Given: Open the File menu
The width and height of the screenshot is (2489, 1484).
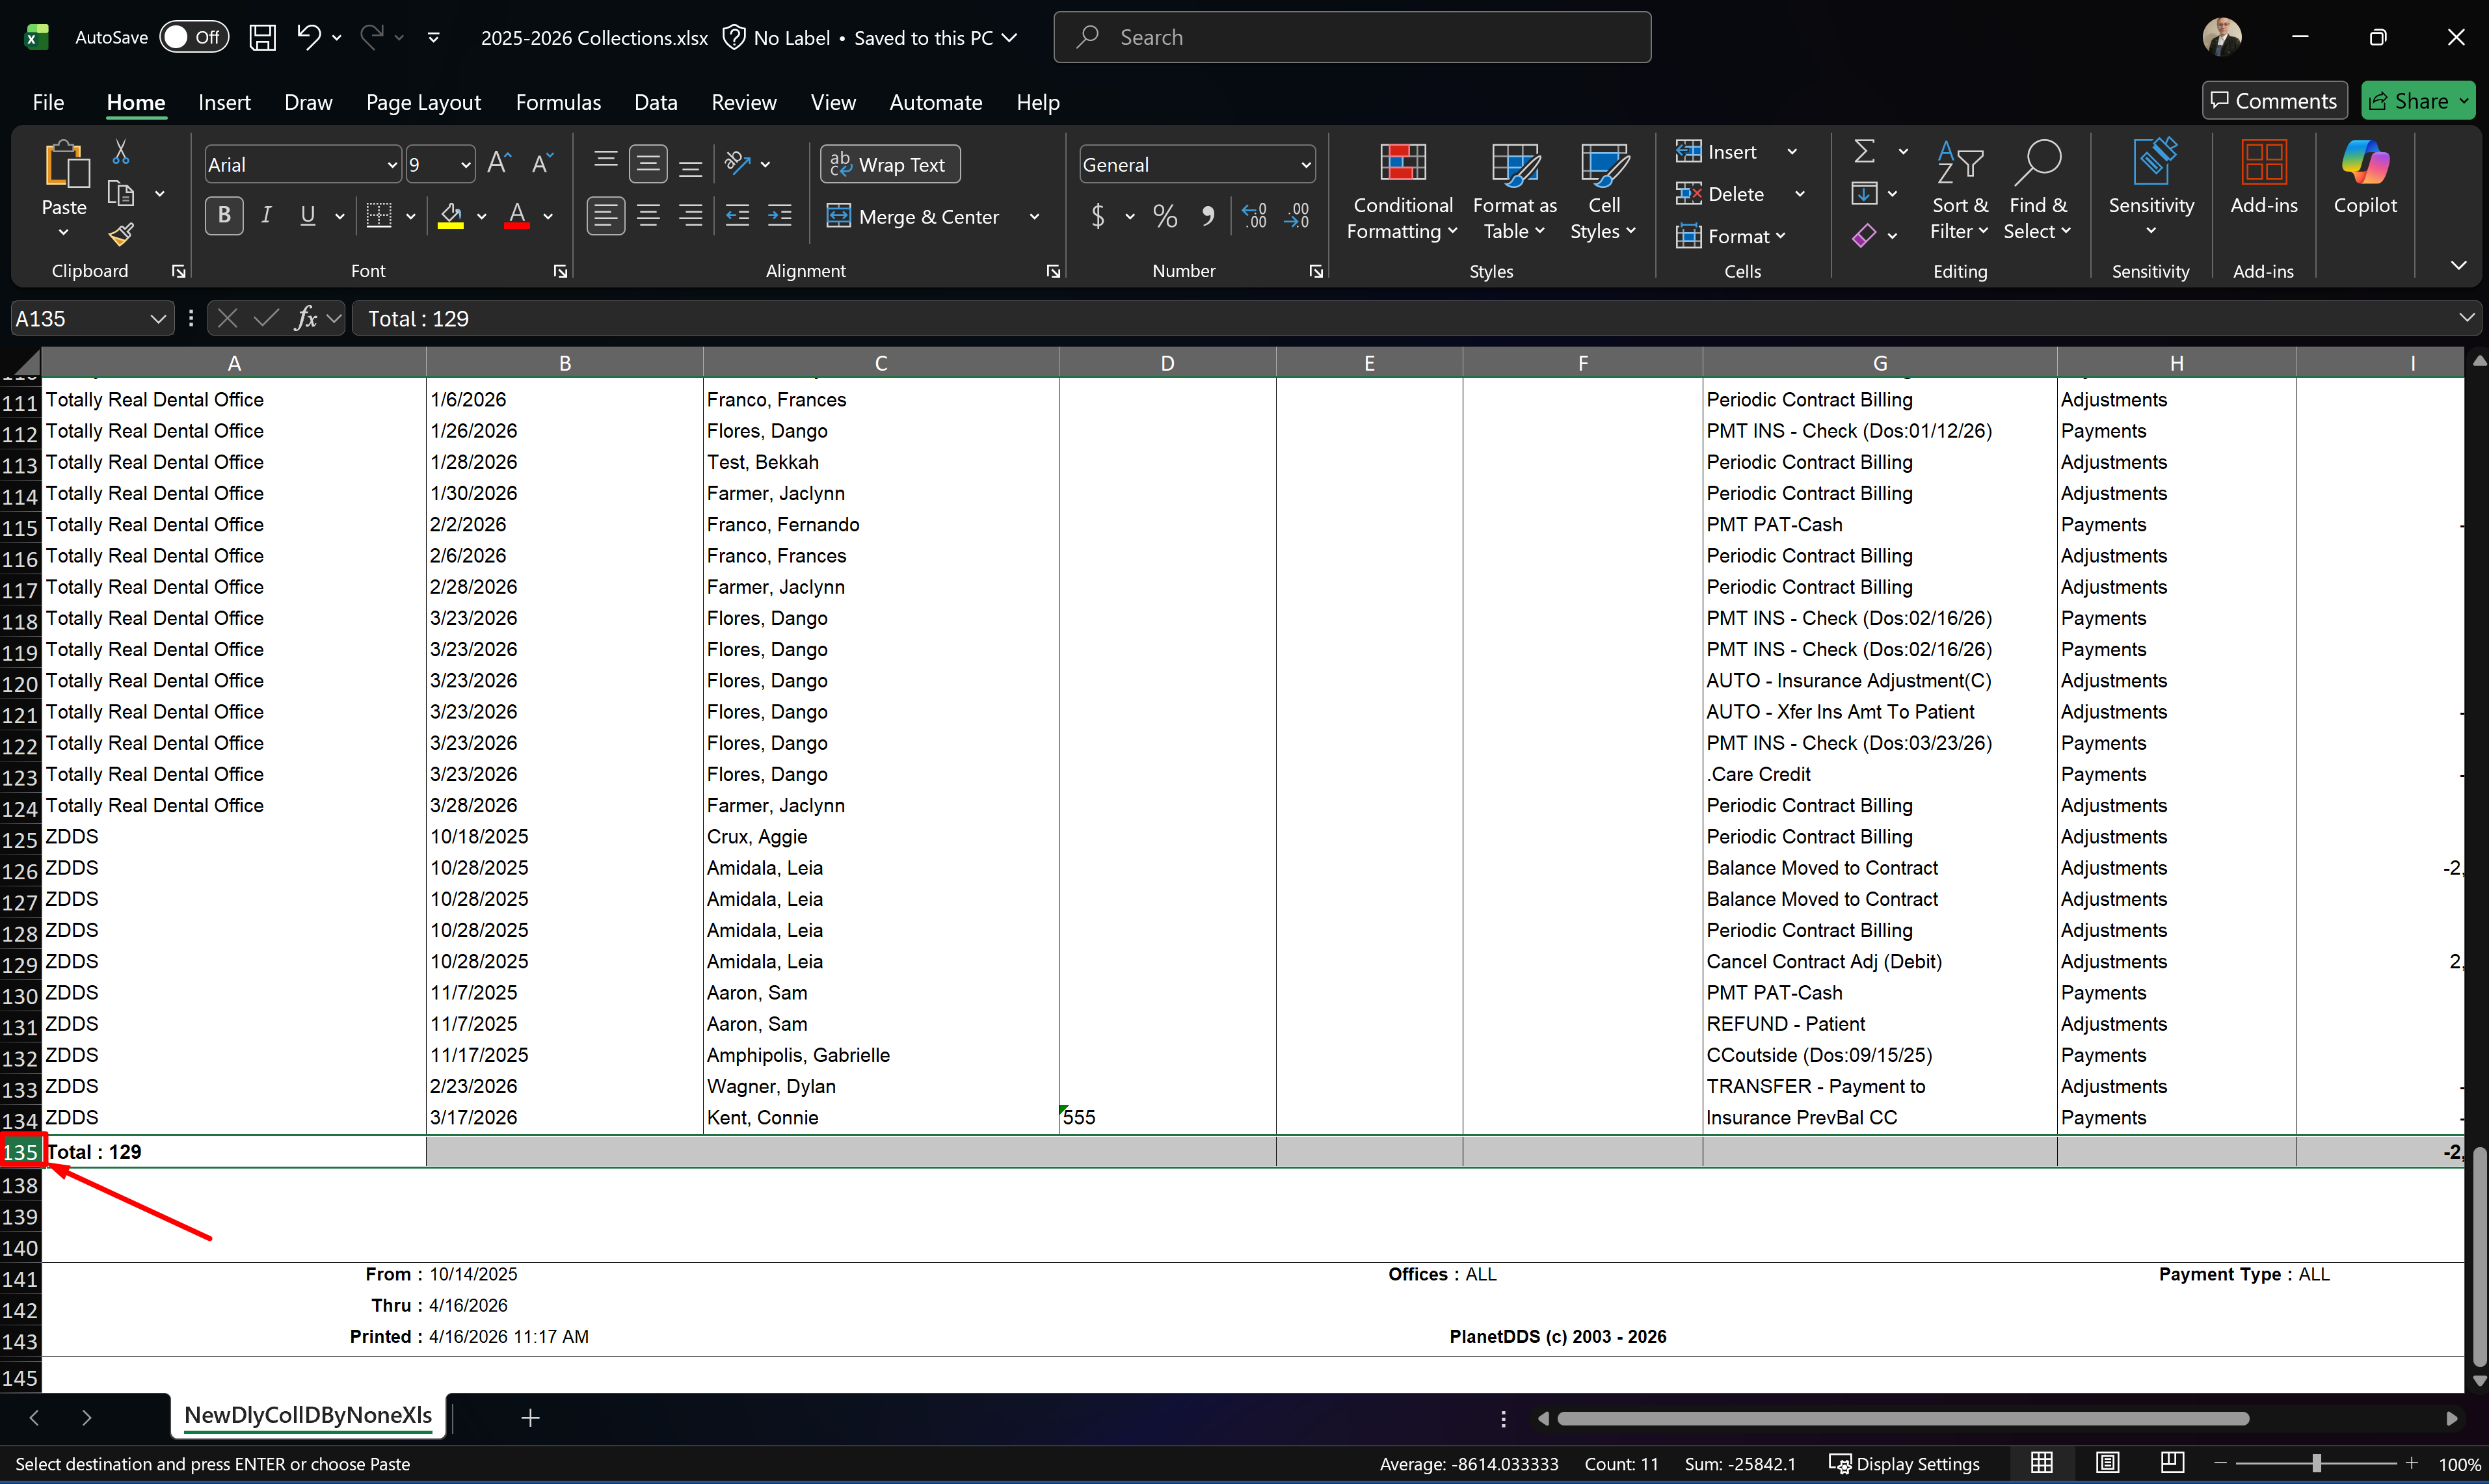Looking at the screenshot, I should tap(48, 102).
